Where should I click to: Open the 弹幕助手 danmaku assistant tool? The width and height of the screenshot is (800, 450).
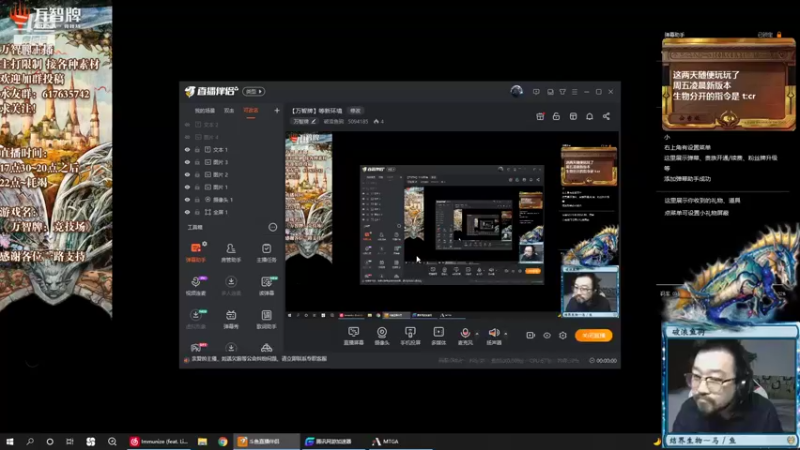coord(195,252)
